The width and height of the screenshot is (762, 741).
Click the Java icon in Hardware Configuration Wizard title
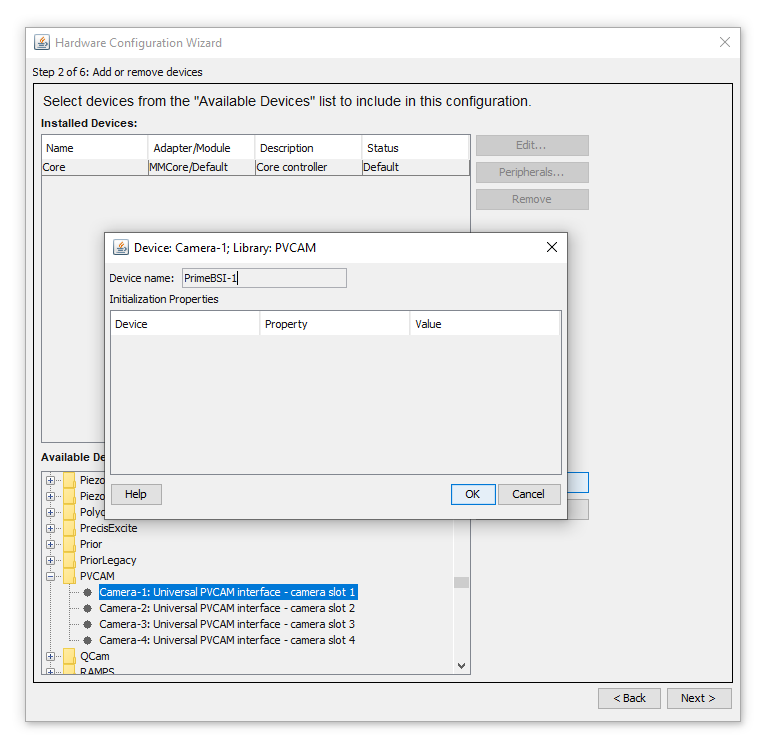coord(42,43)
